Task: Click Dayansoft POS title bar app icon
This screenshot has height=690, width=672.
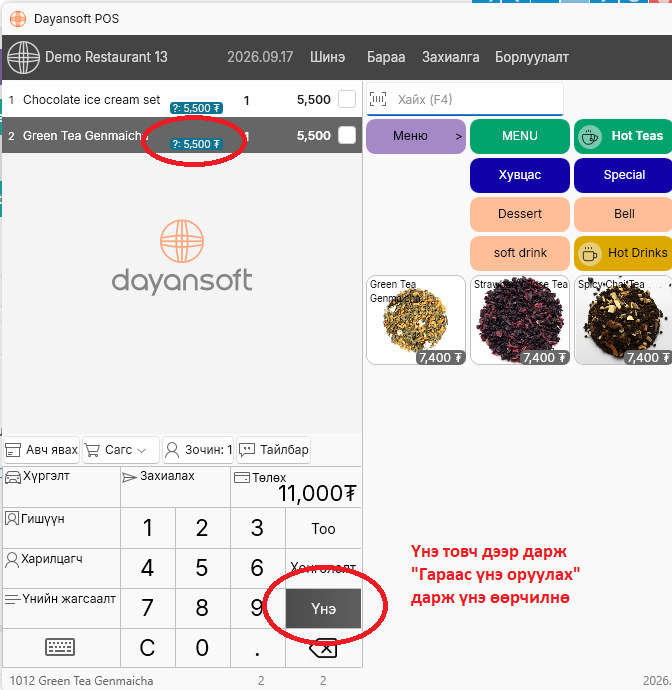Action: tap(18, 19)
